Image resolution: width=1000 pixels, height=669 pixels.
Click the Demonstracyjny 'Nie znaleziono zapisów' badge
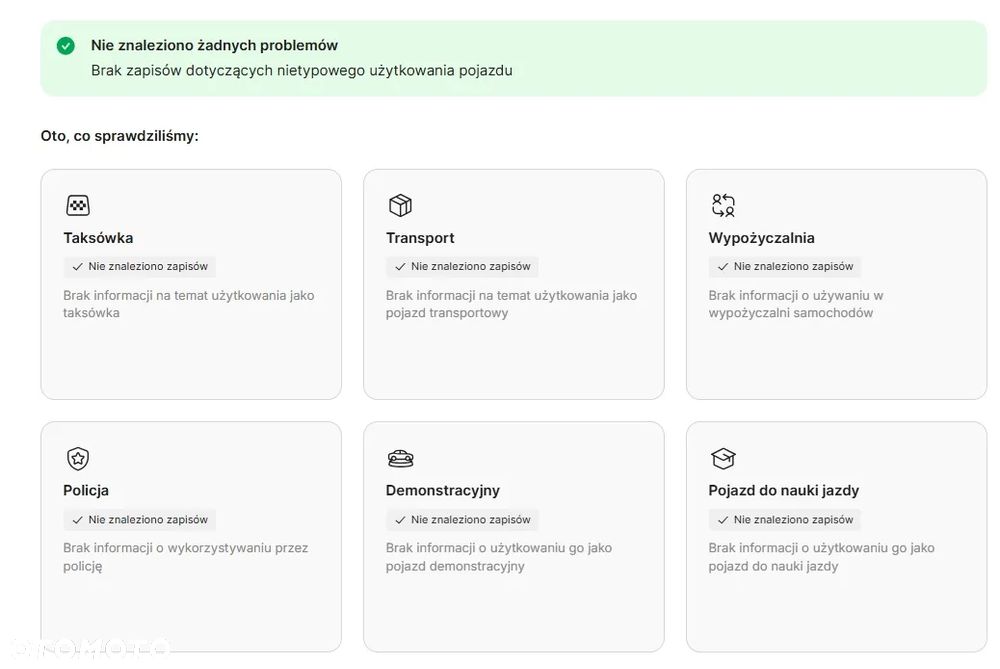(462, 520)
